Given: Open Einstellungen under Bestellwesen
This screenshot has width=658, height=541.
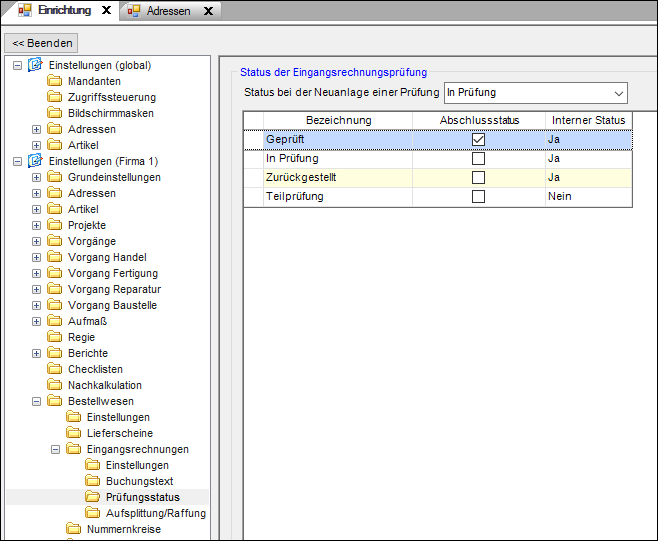Looking at the screenshot, I should (118, 417).
